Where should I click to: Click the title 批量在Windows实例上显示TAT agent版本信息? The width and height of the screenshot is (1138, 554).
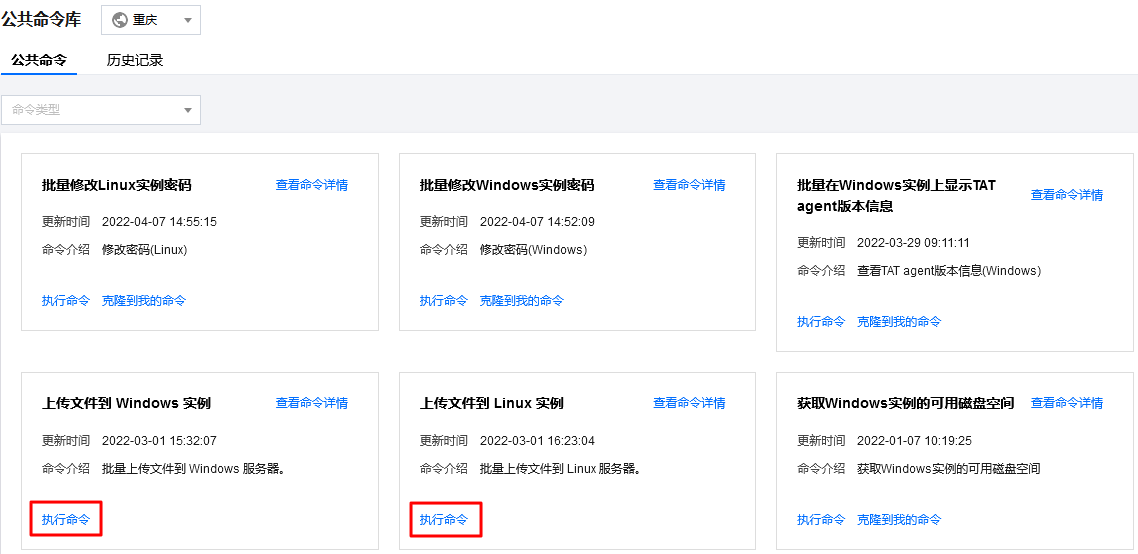pos(896,196)
